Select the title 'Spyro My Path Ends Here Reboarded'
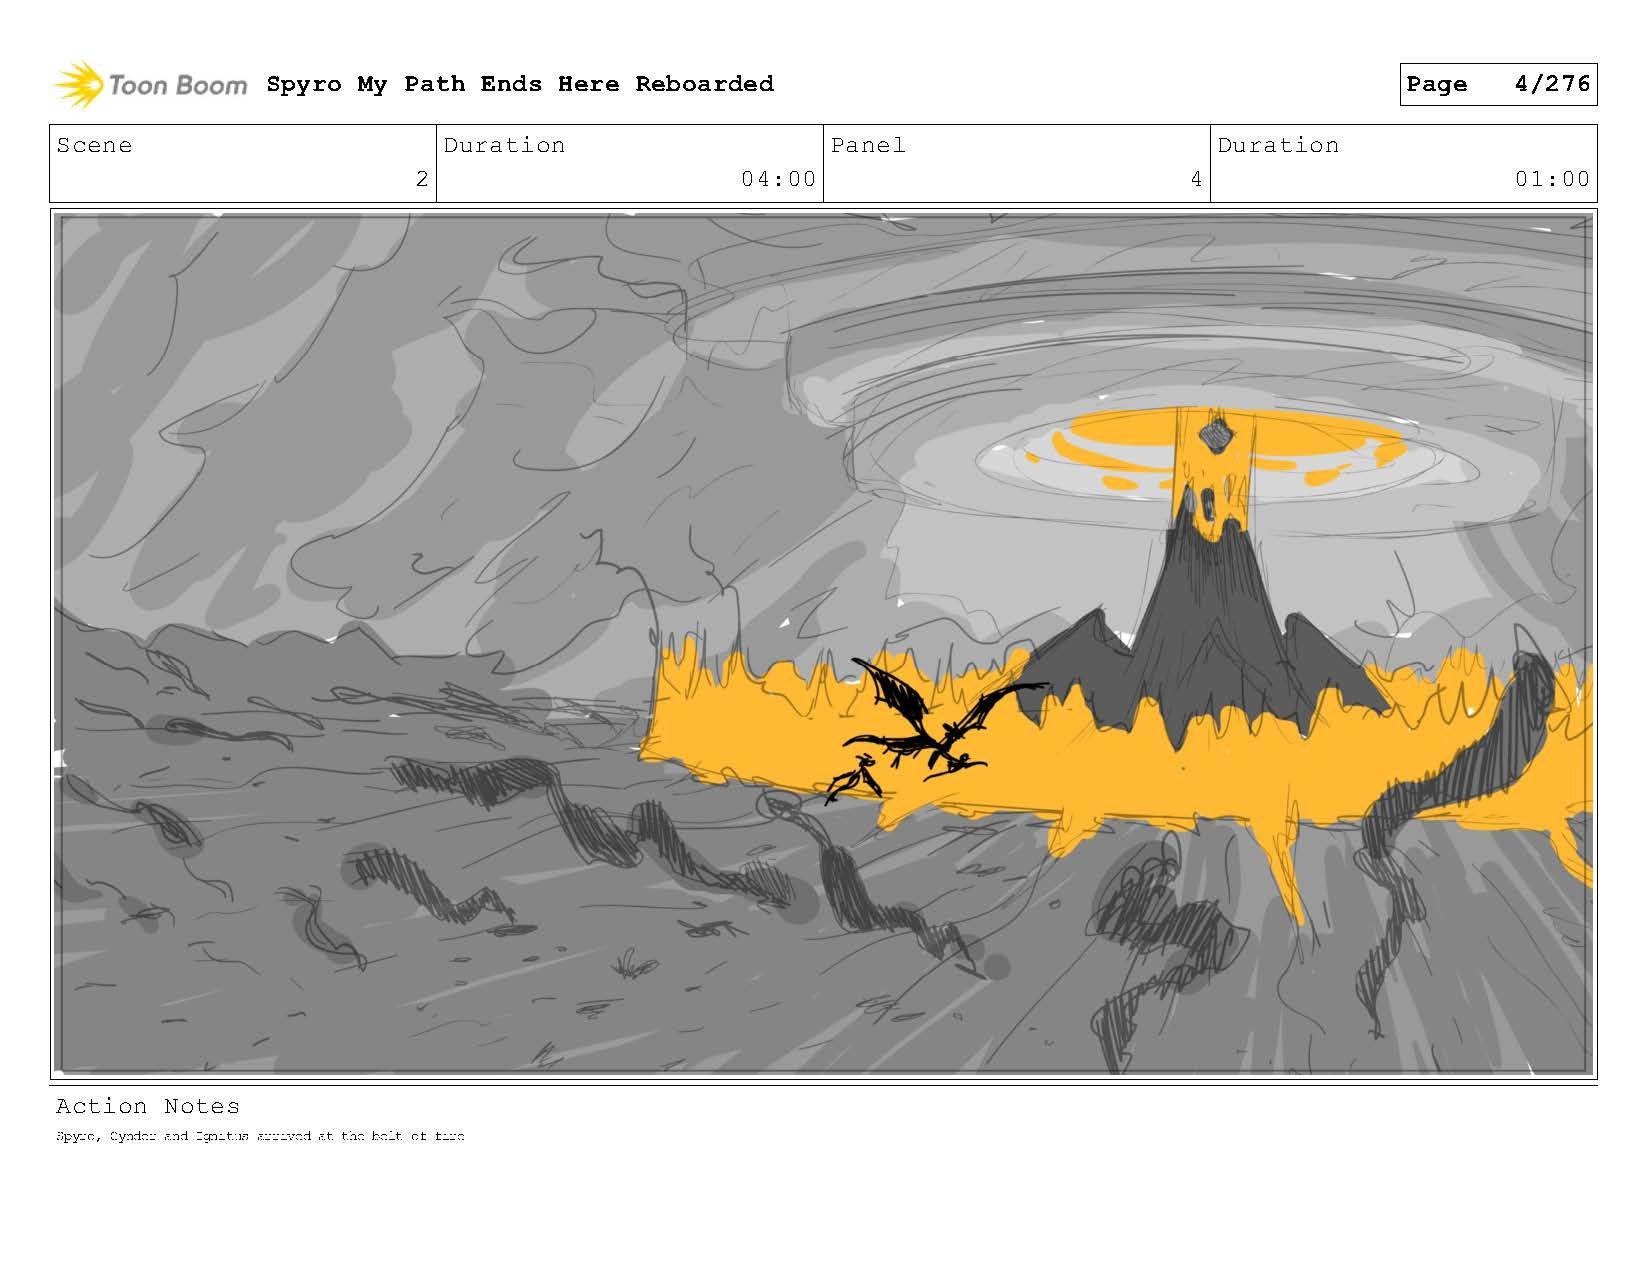 (x=520, y=84)
